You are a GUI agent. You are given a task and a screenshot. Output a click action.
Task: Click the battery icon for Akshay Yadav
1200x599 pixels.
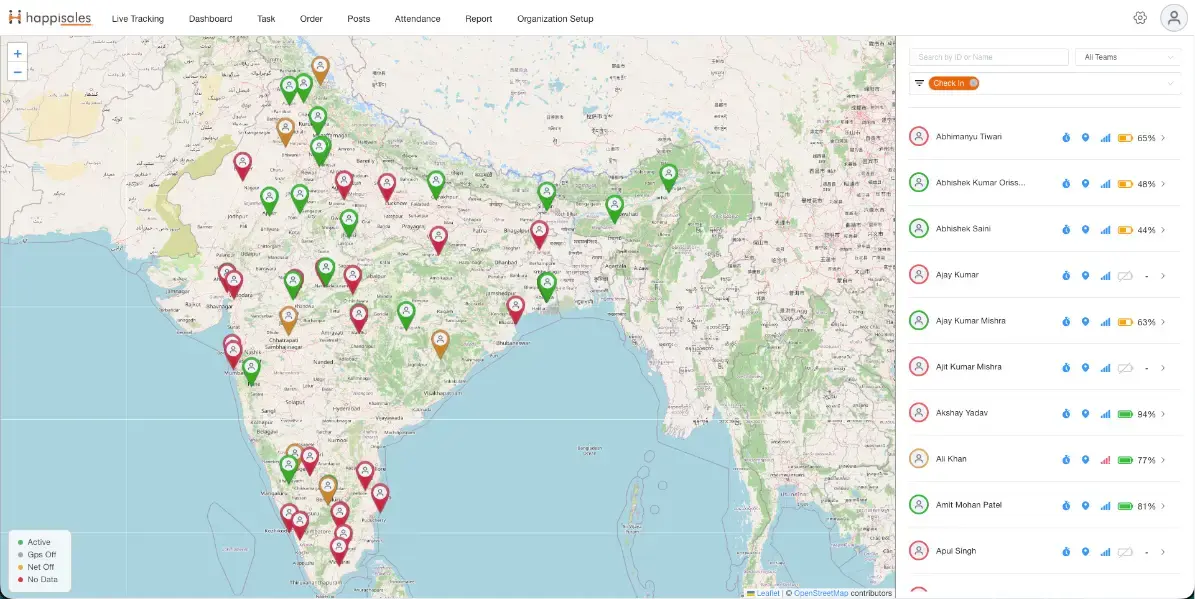click(x=1125, y=414)
